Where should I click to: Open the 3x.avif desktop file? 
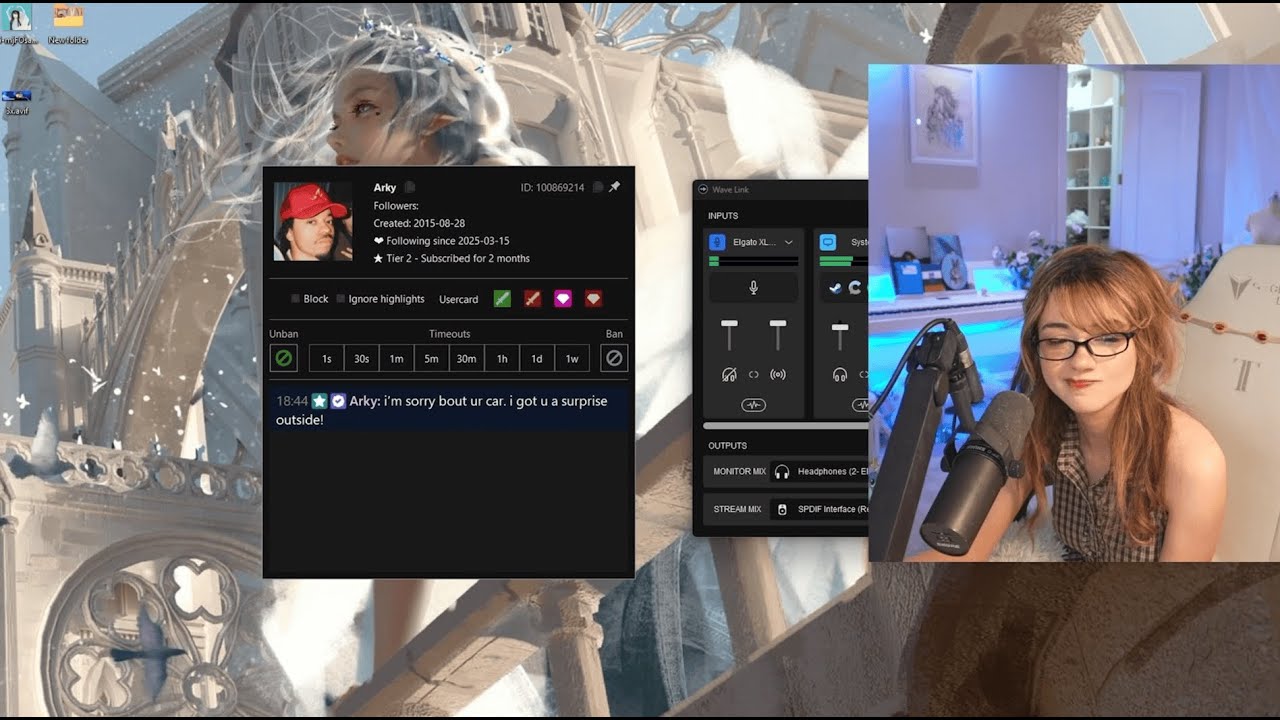(16, 102)
